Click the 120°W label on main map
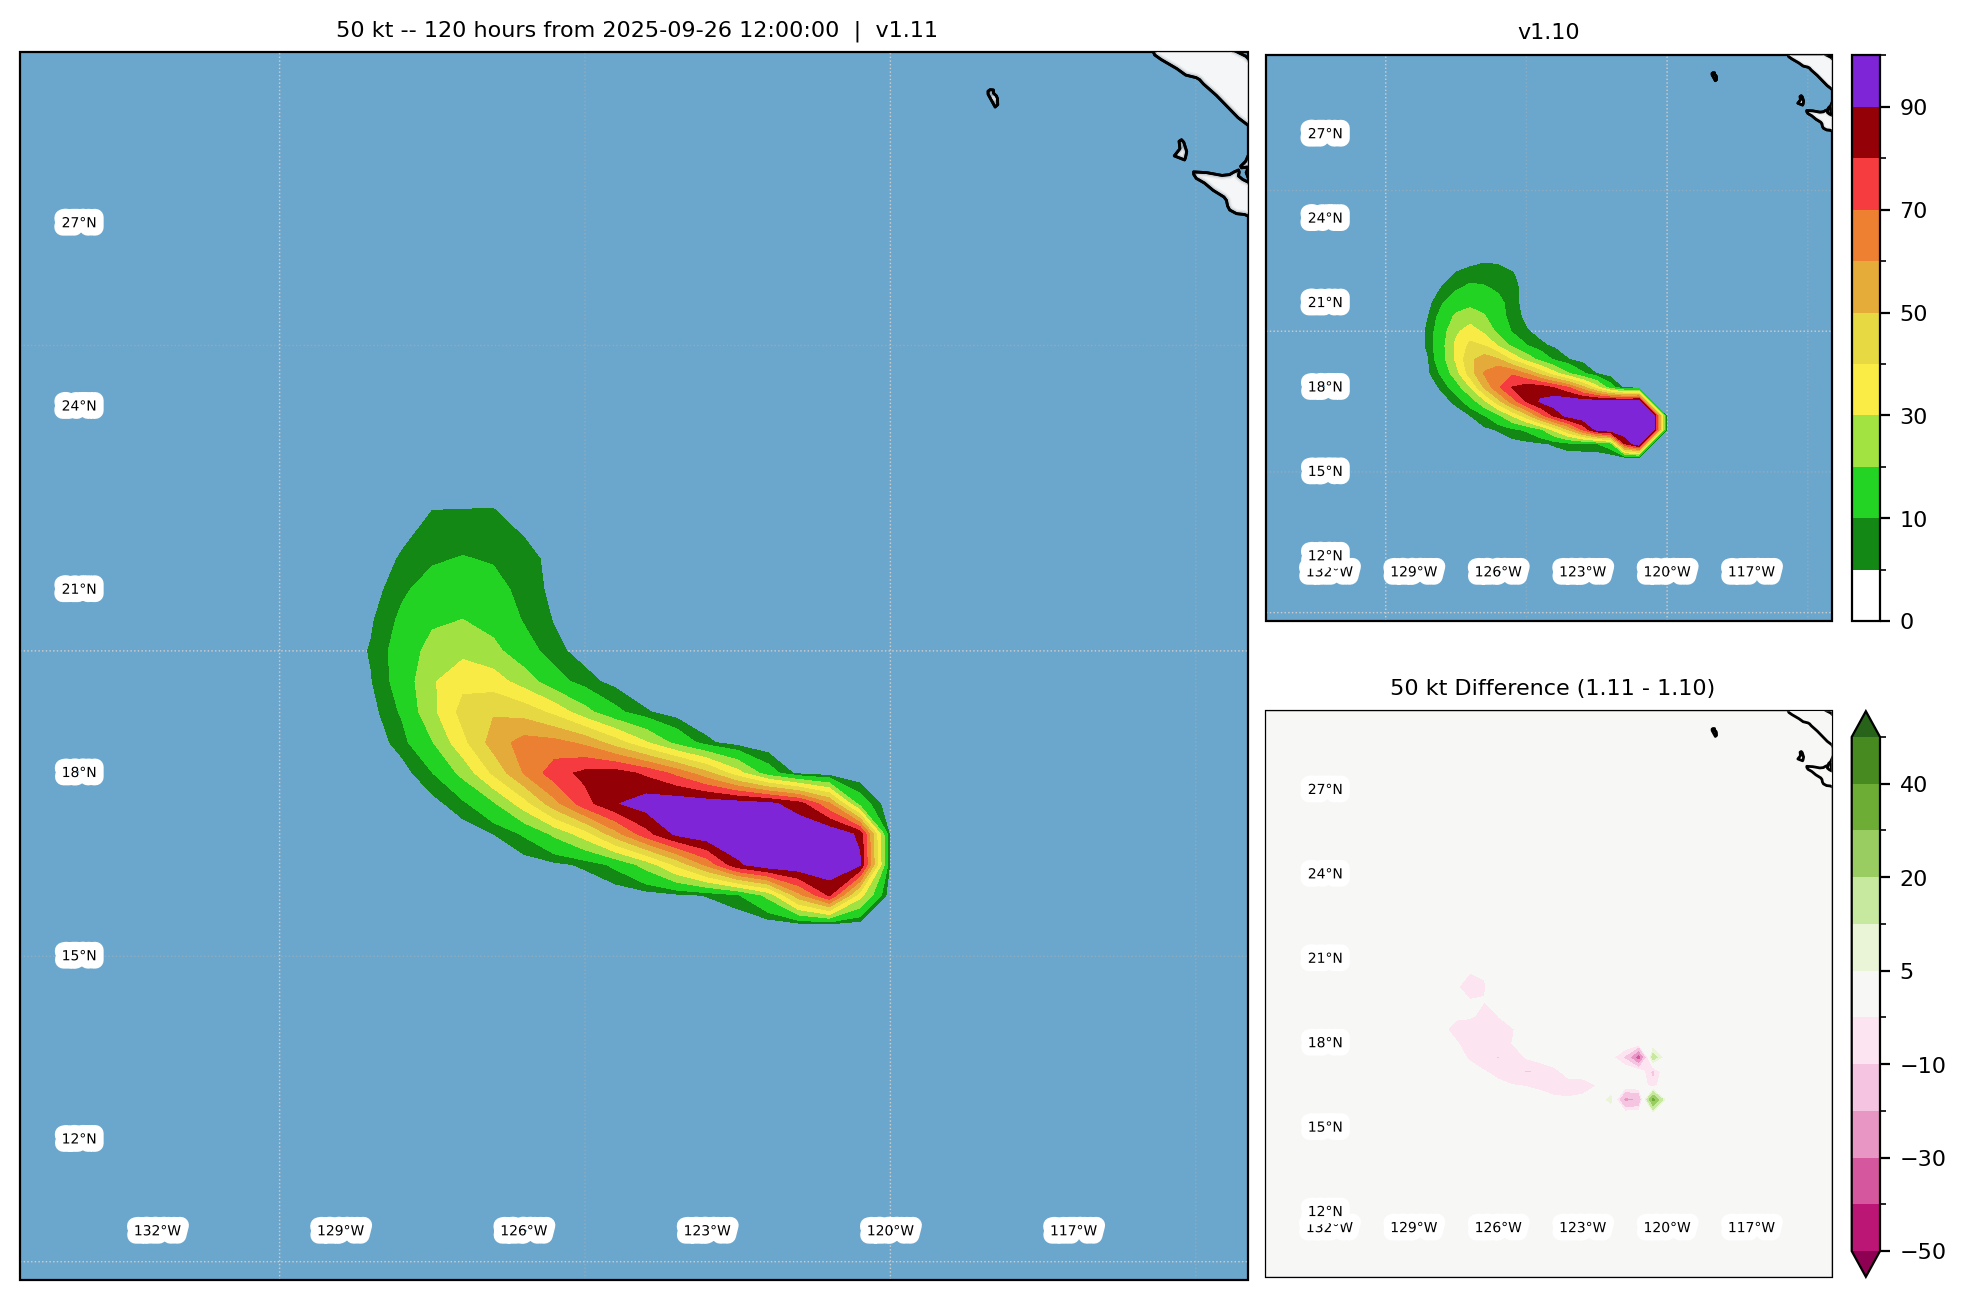Image resolution: width=1966 pixels, height=1300 pixels. [x=890, y=1231]
